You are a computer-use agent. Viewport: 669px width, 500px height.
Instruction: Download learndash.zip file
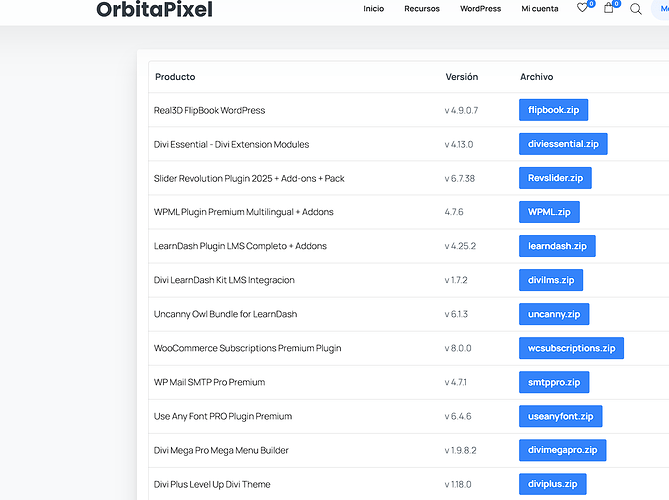pyautogui.click(x=557, y=246)
